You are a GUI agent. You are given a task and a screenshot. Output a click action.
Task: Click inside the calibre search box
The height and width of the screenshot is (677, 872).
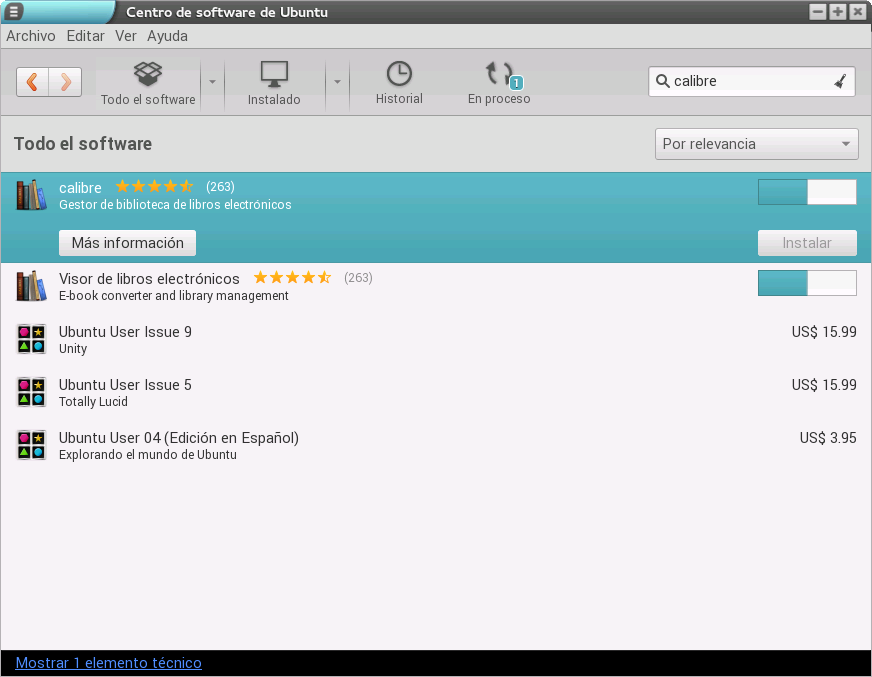click(x=745, y=81)
